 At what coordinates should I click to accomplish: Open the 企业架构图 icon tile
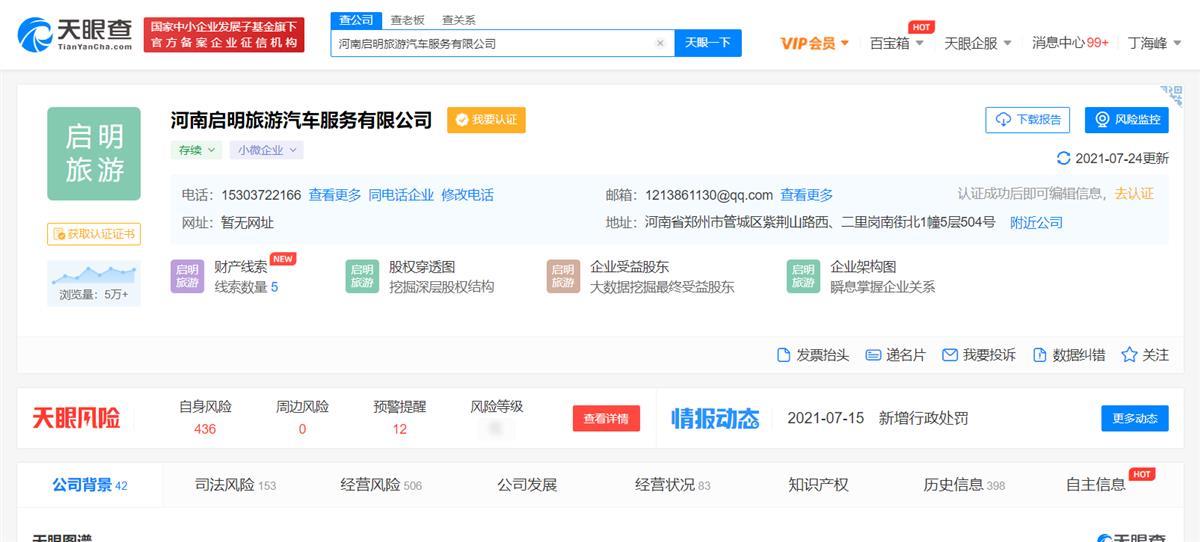(x=803, y=276)
